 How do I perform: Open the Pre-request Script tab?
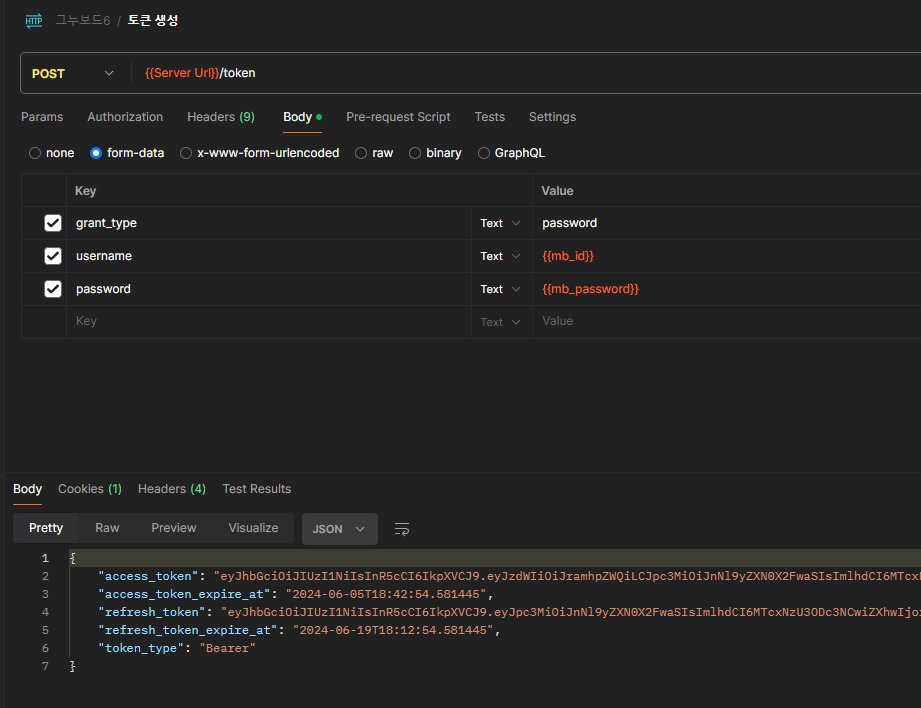pos(398,117)
